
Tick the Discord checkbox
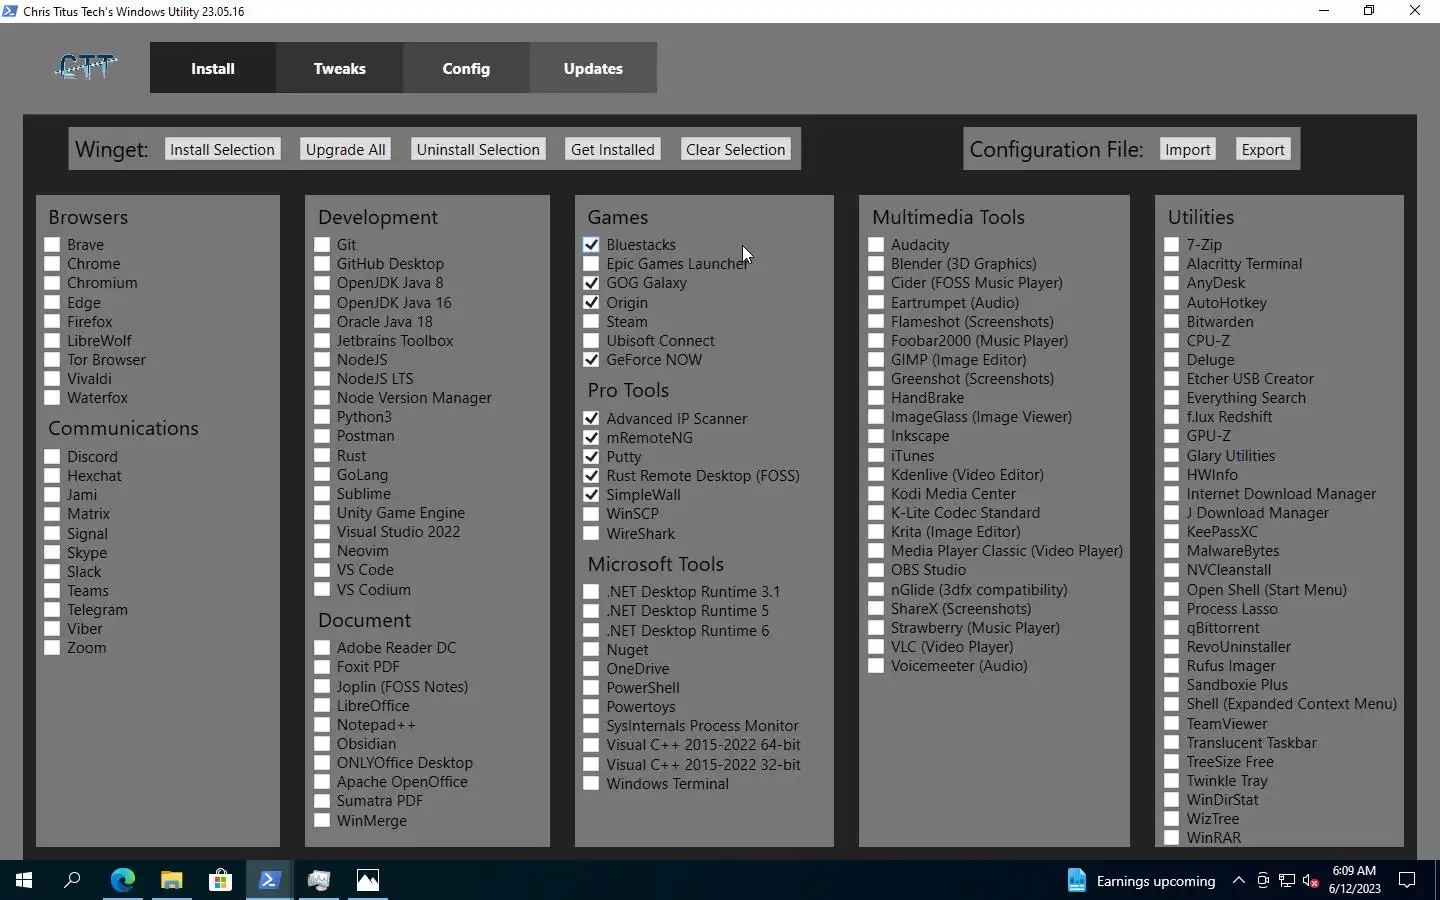52,457
